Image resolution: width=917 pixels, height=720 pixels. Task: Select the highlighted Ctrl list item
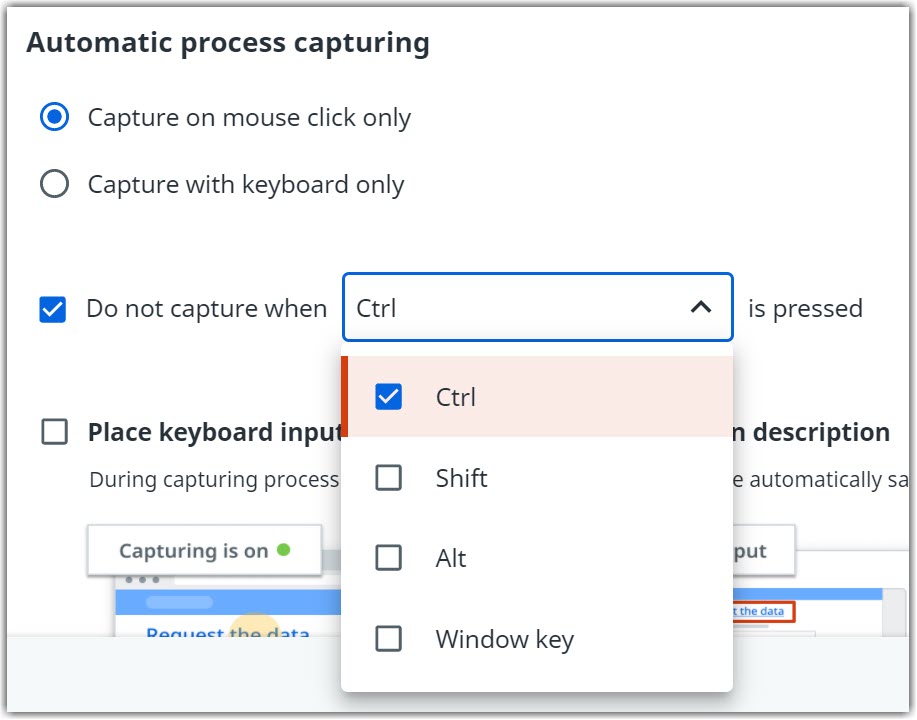pos(537,397)
